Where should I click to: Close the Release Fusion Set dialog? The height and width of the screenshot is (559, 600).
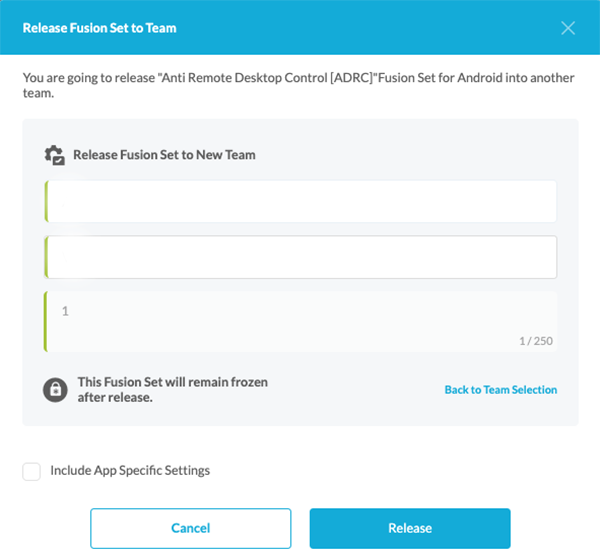click(x=568, y=28)
